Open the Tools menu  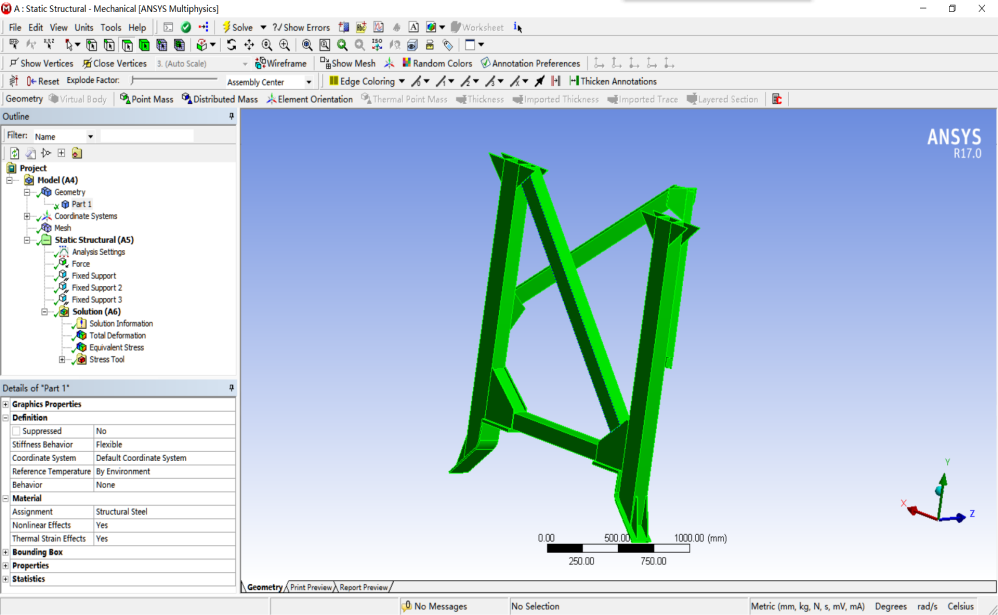(x=110, y=27)
